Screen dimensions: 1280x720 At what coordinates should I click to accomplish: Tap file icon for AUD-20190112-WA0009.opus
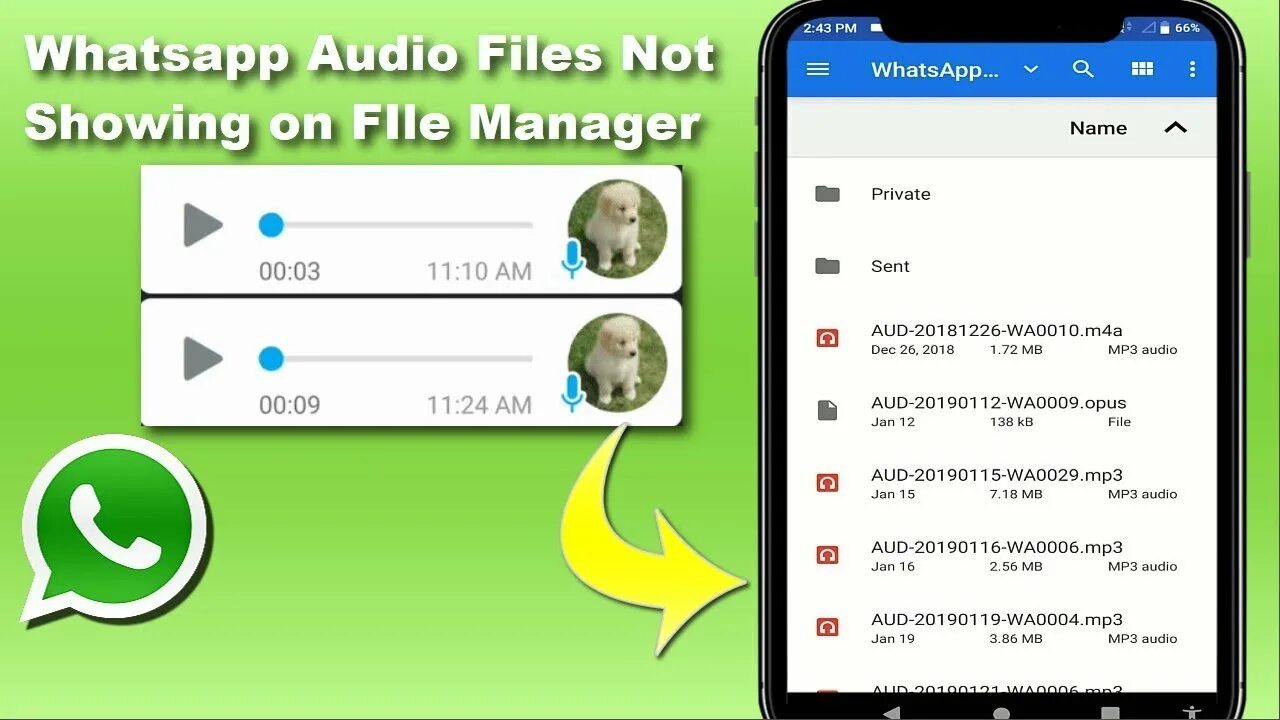827,410
